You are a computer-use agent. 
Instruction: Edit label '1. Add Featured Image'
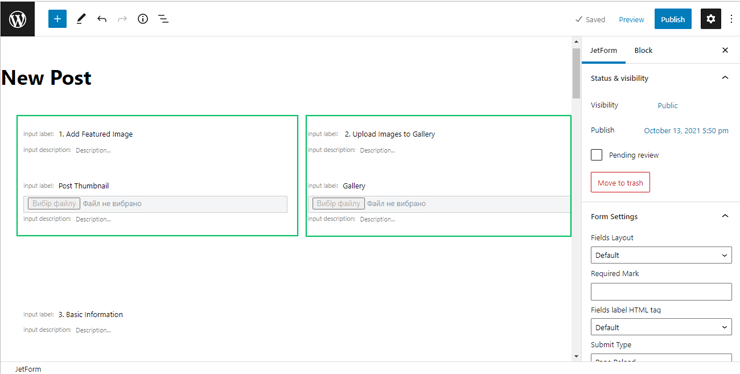click(x=95, y=134)
